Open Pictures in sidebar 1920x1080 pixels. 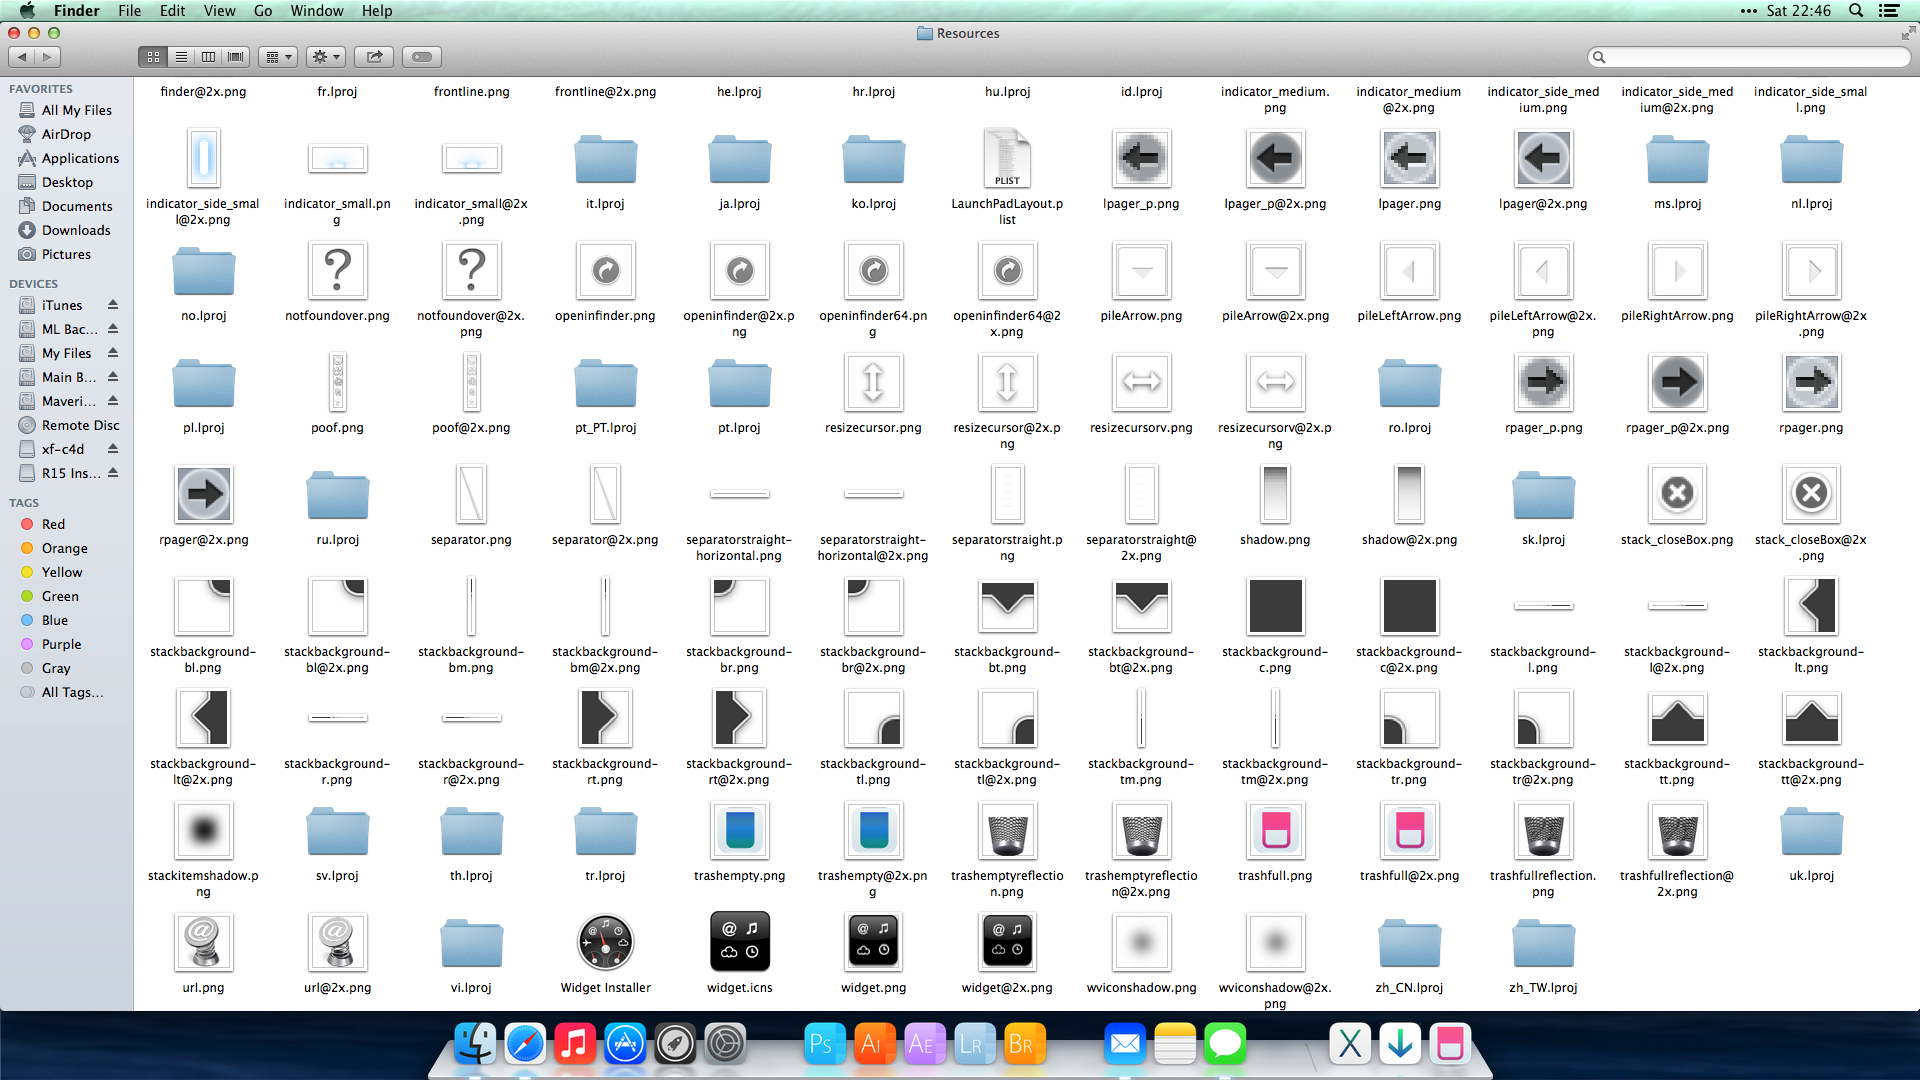(66, 254)
